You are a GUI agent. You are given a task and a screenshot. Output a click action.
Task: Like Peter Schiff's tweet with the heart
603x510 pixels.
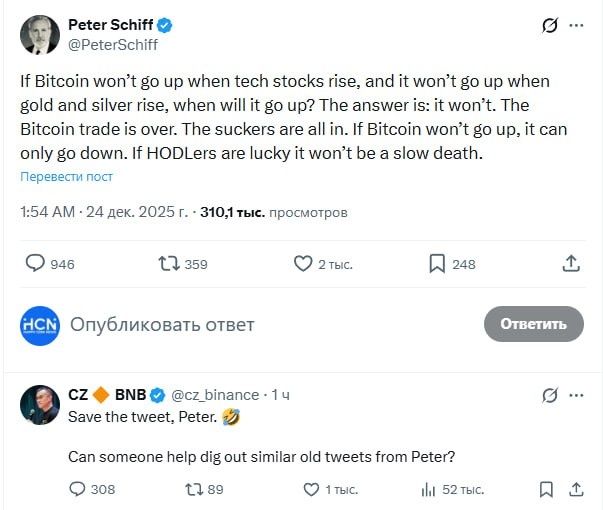[x=303, y=263]
